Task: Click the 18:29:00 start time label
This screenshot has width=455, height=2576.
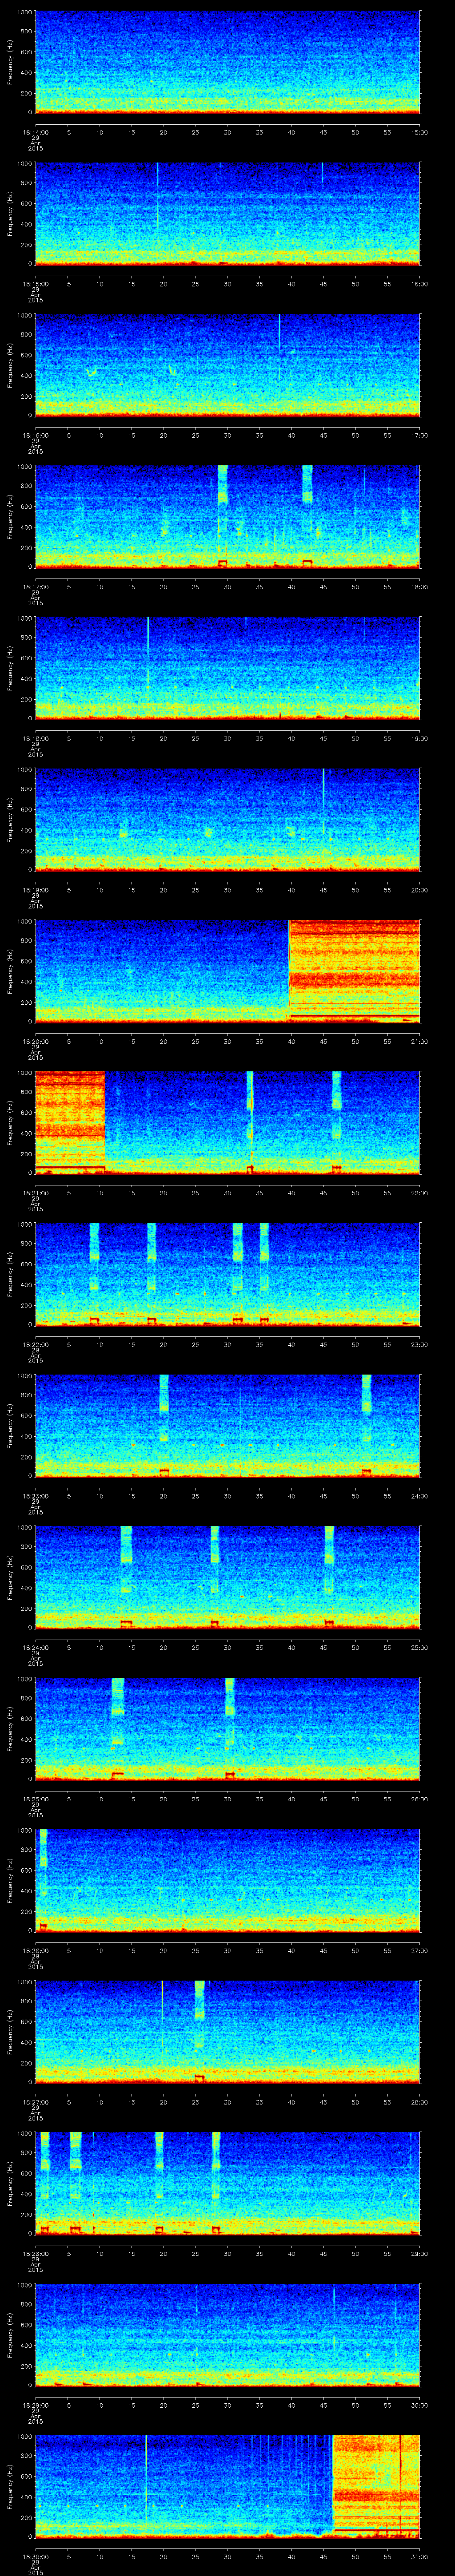Action: 35,2405
